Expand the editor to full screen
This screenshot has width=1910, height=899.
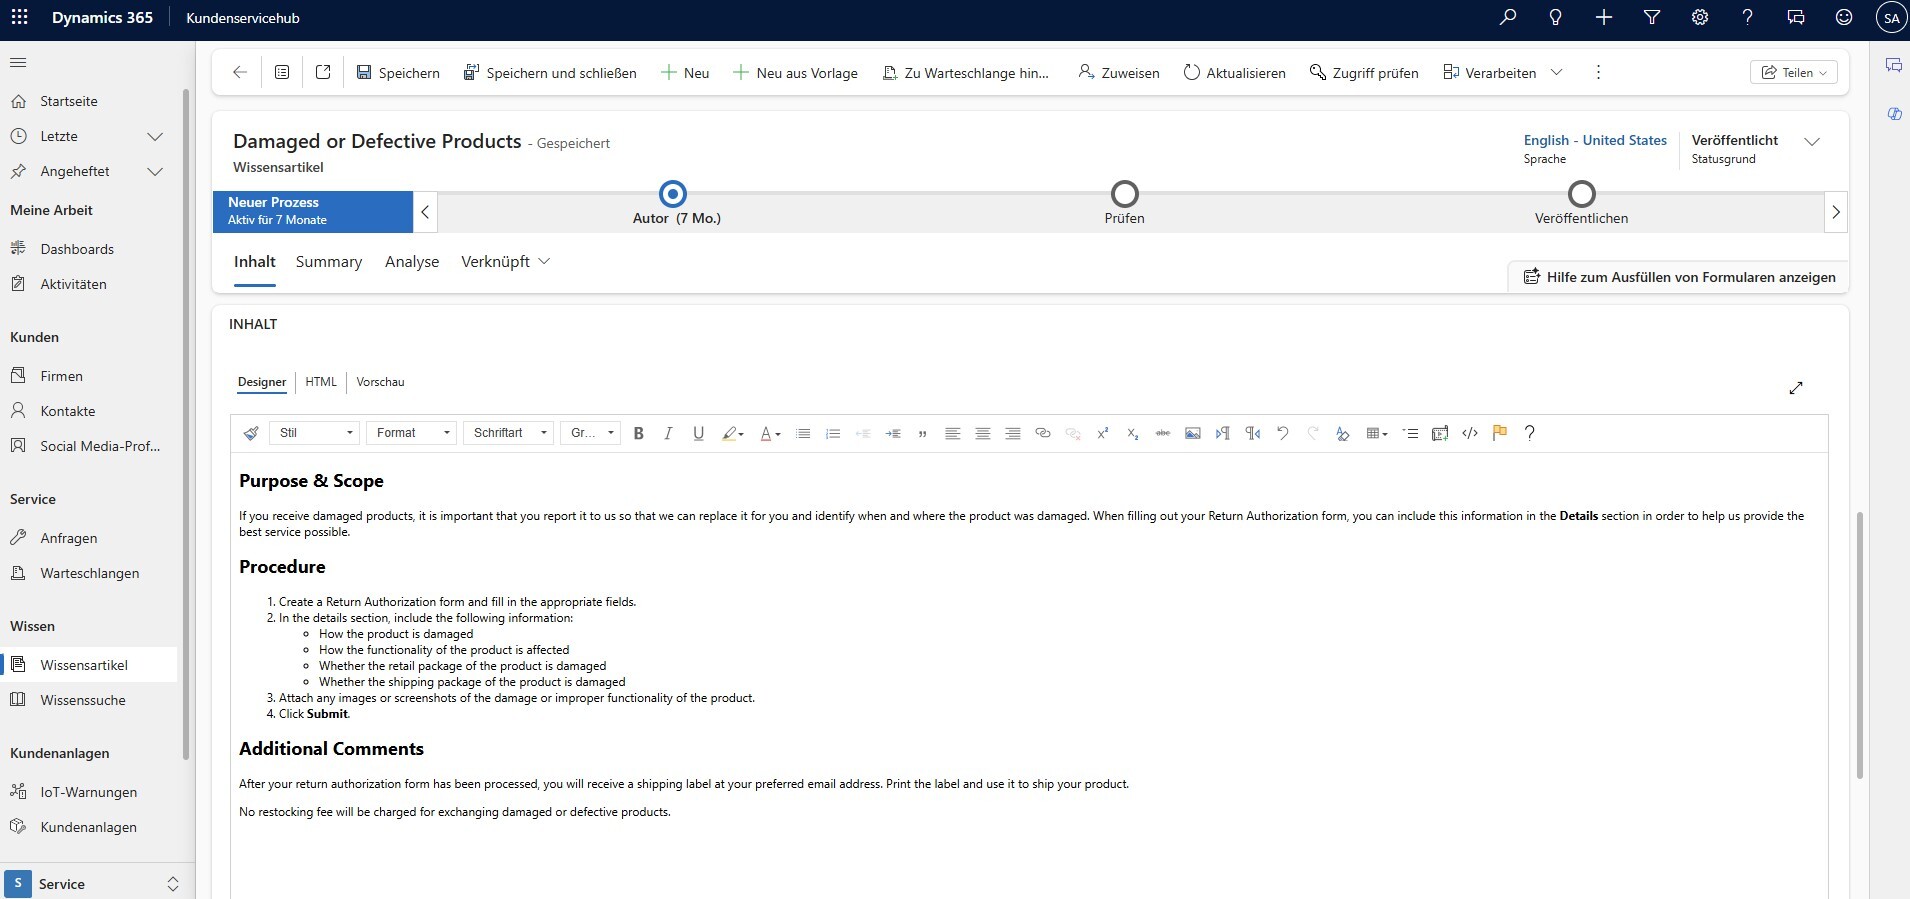1796,388
